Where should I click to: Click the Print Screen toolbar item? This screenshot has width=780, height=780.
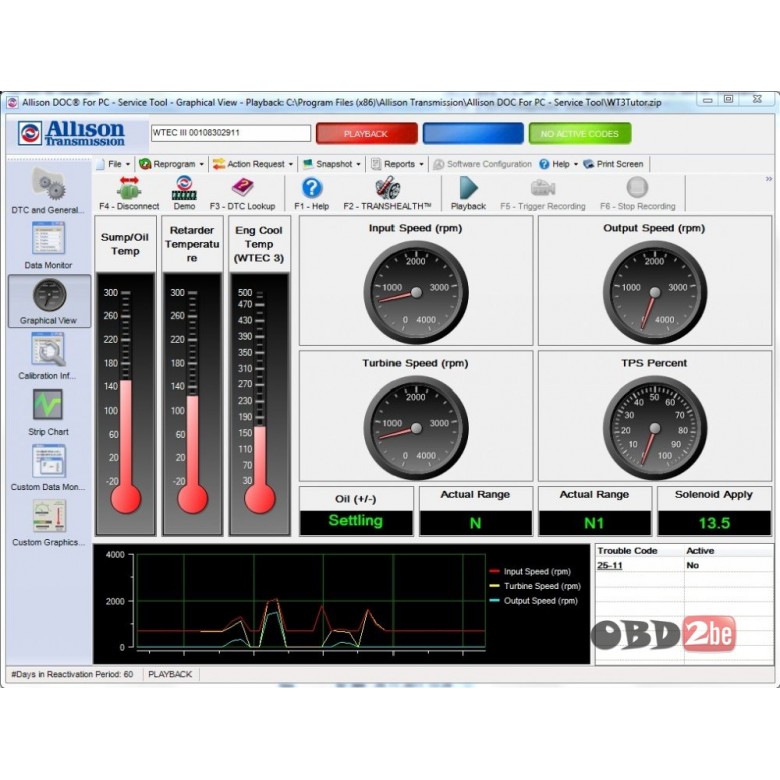click(613, 164)
